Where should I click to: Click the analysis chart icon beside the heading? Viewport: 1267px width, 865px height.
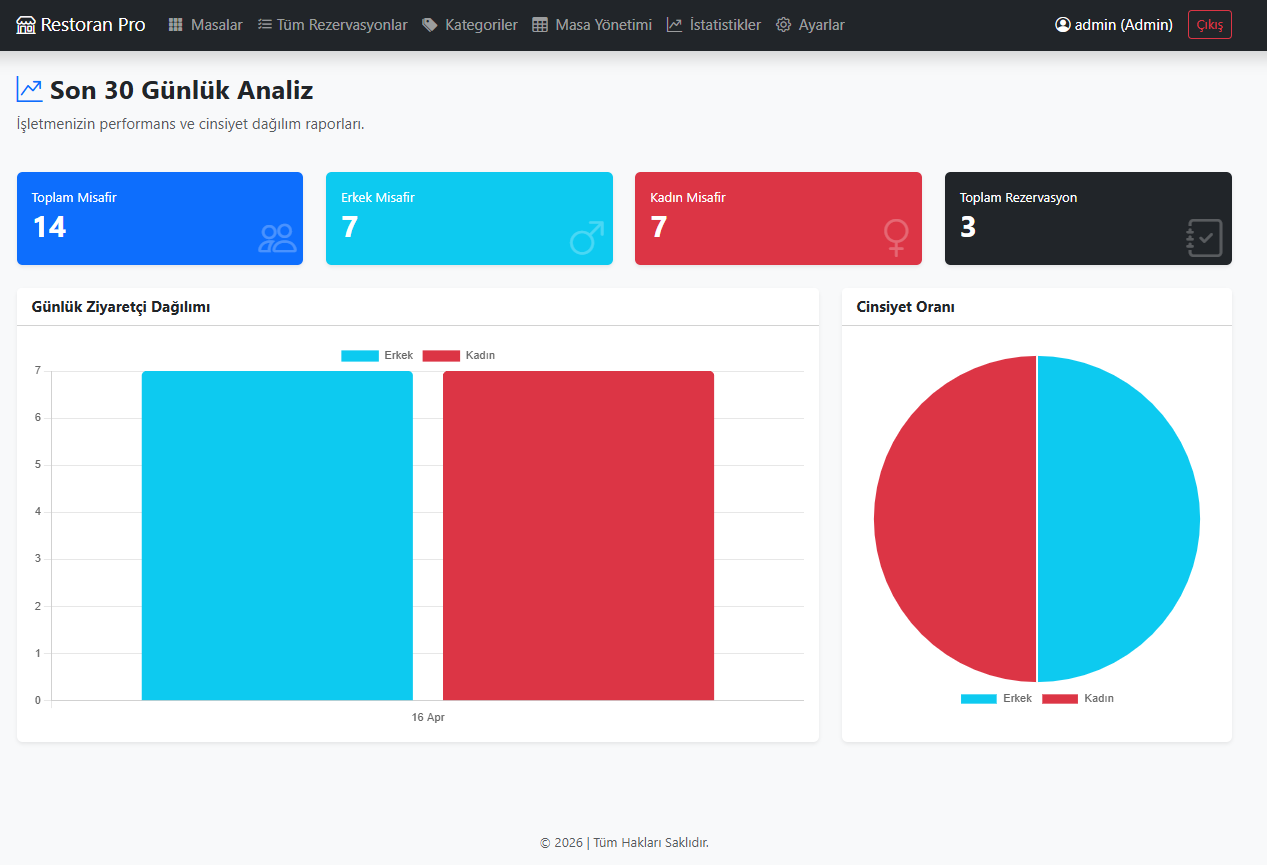pyautogui.click(x=30, y=90)
